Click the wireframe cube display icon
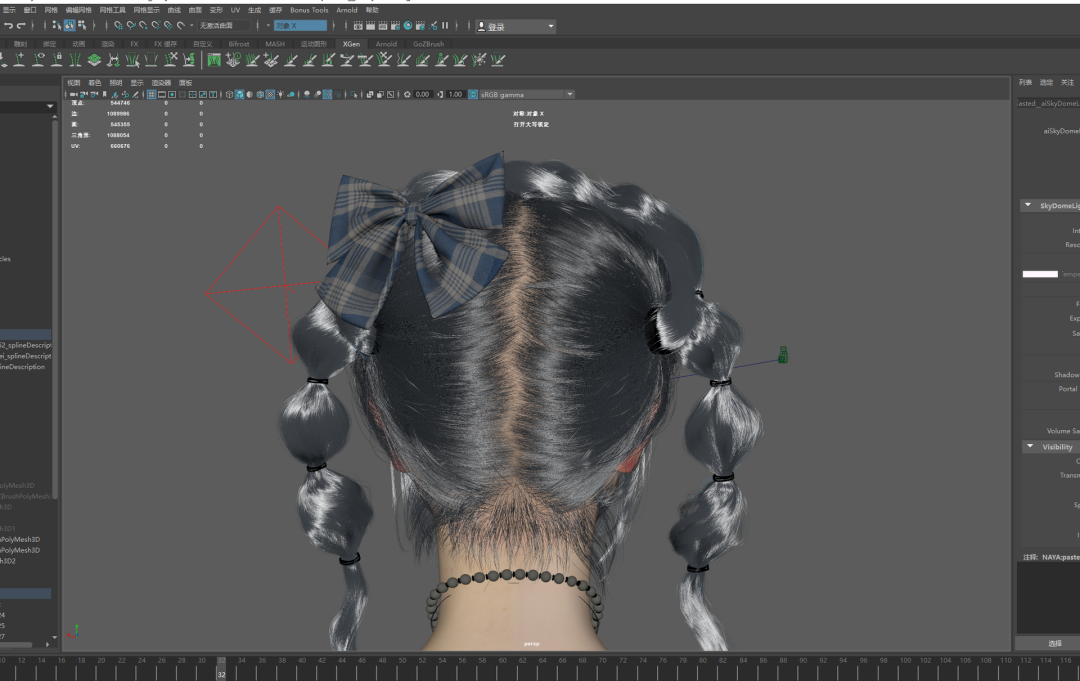This screenshot has width=1080, height=681. [229, 94]
